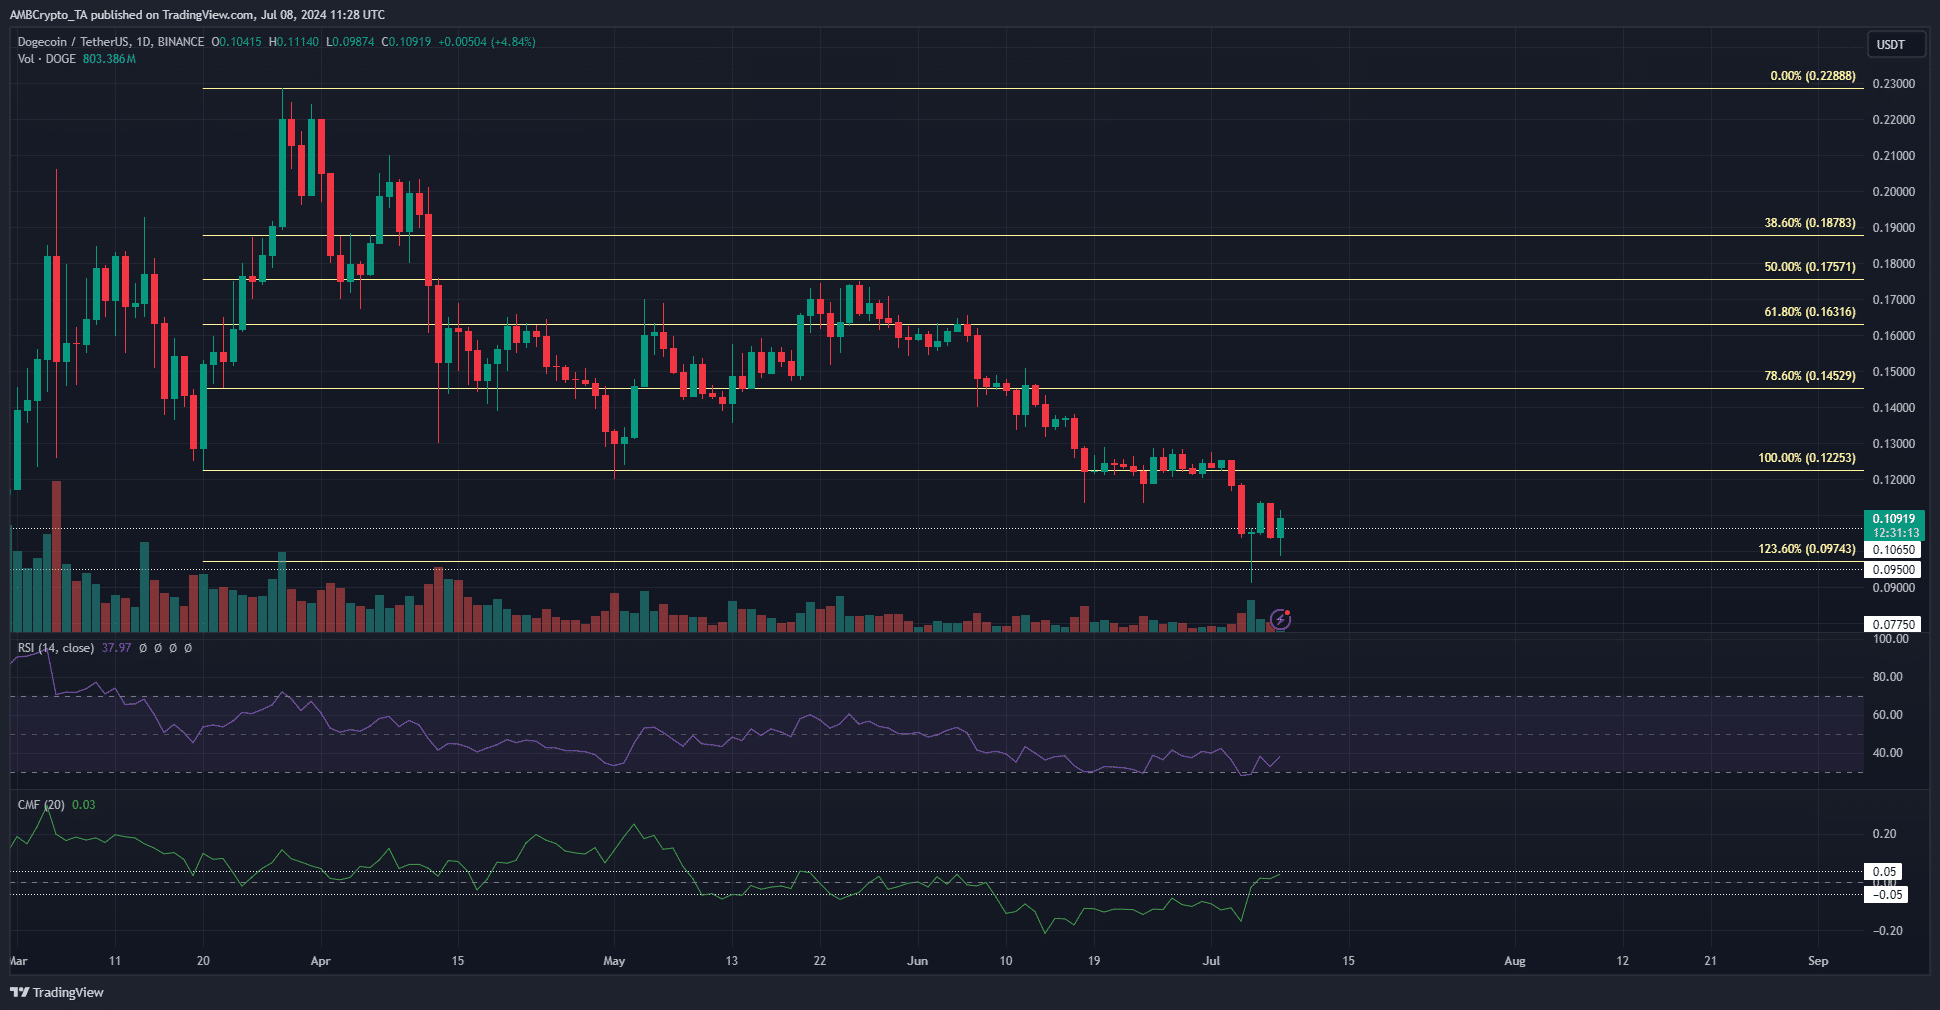Click the 78.60% (0.14529) Fib label
Image resolution: width=1940 pixels, height=1010 pixels.
pos(1810,376)
